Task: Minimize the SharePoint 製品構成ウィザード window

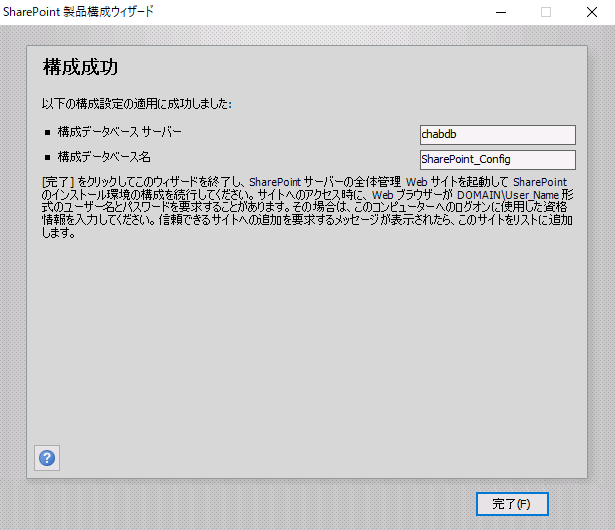Action: 499,12
